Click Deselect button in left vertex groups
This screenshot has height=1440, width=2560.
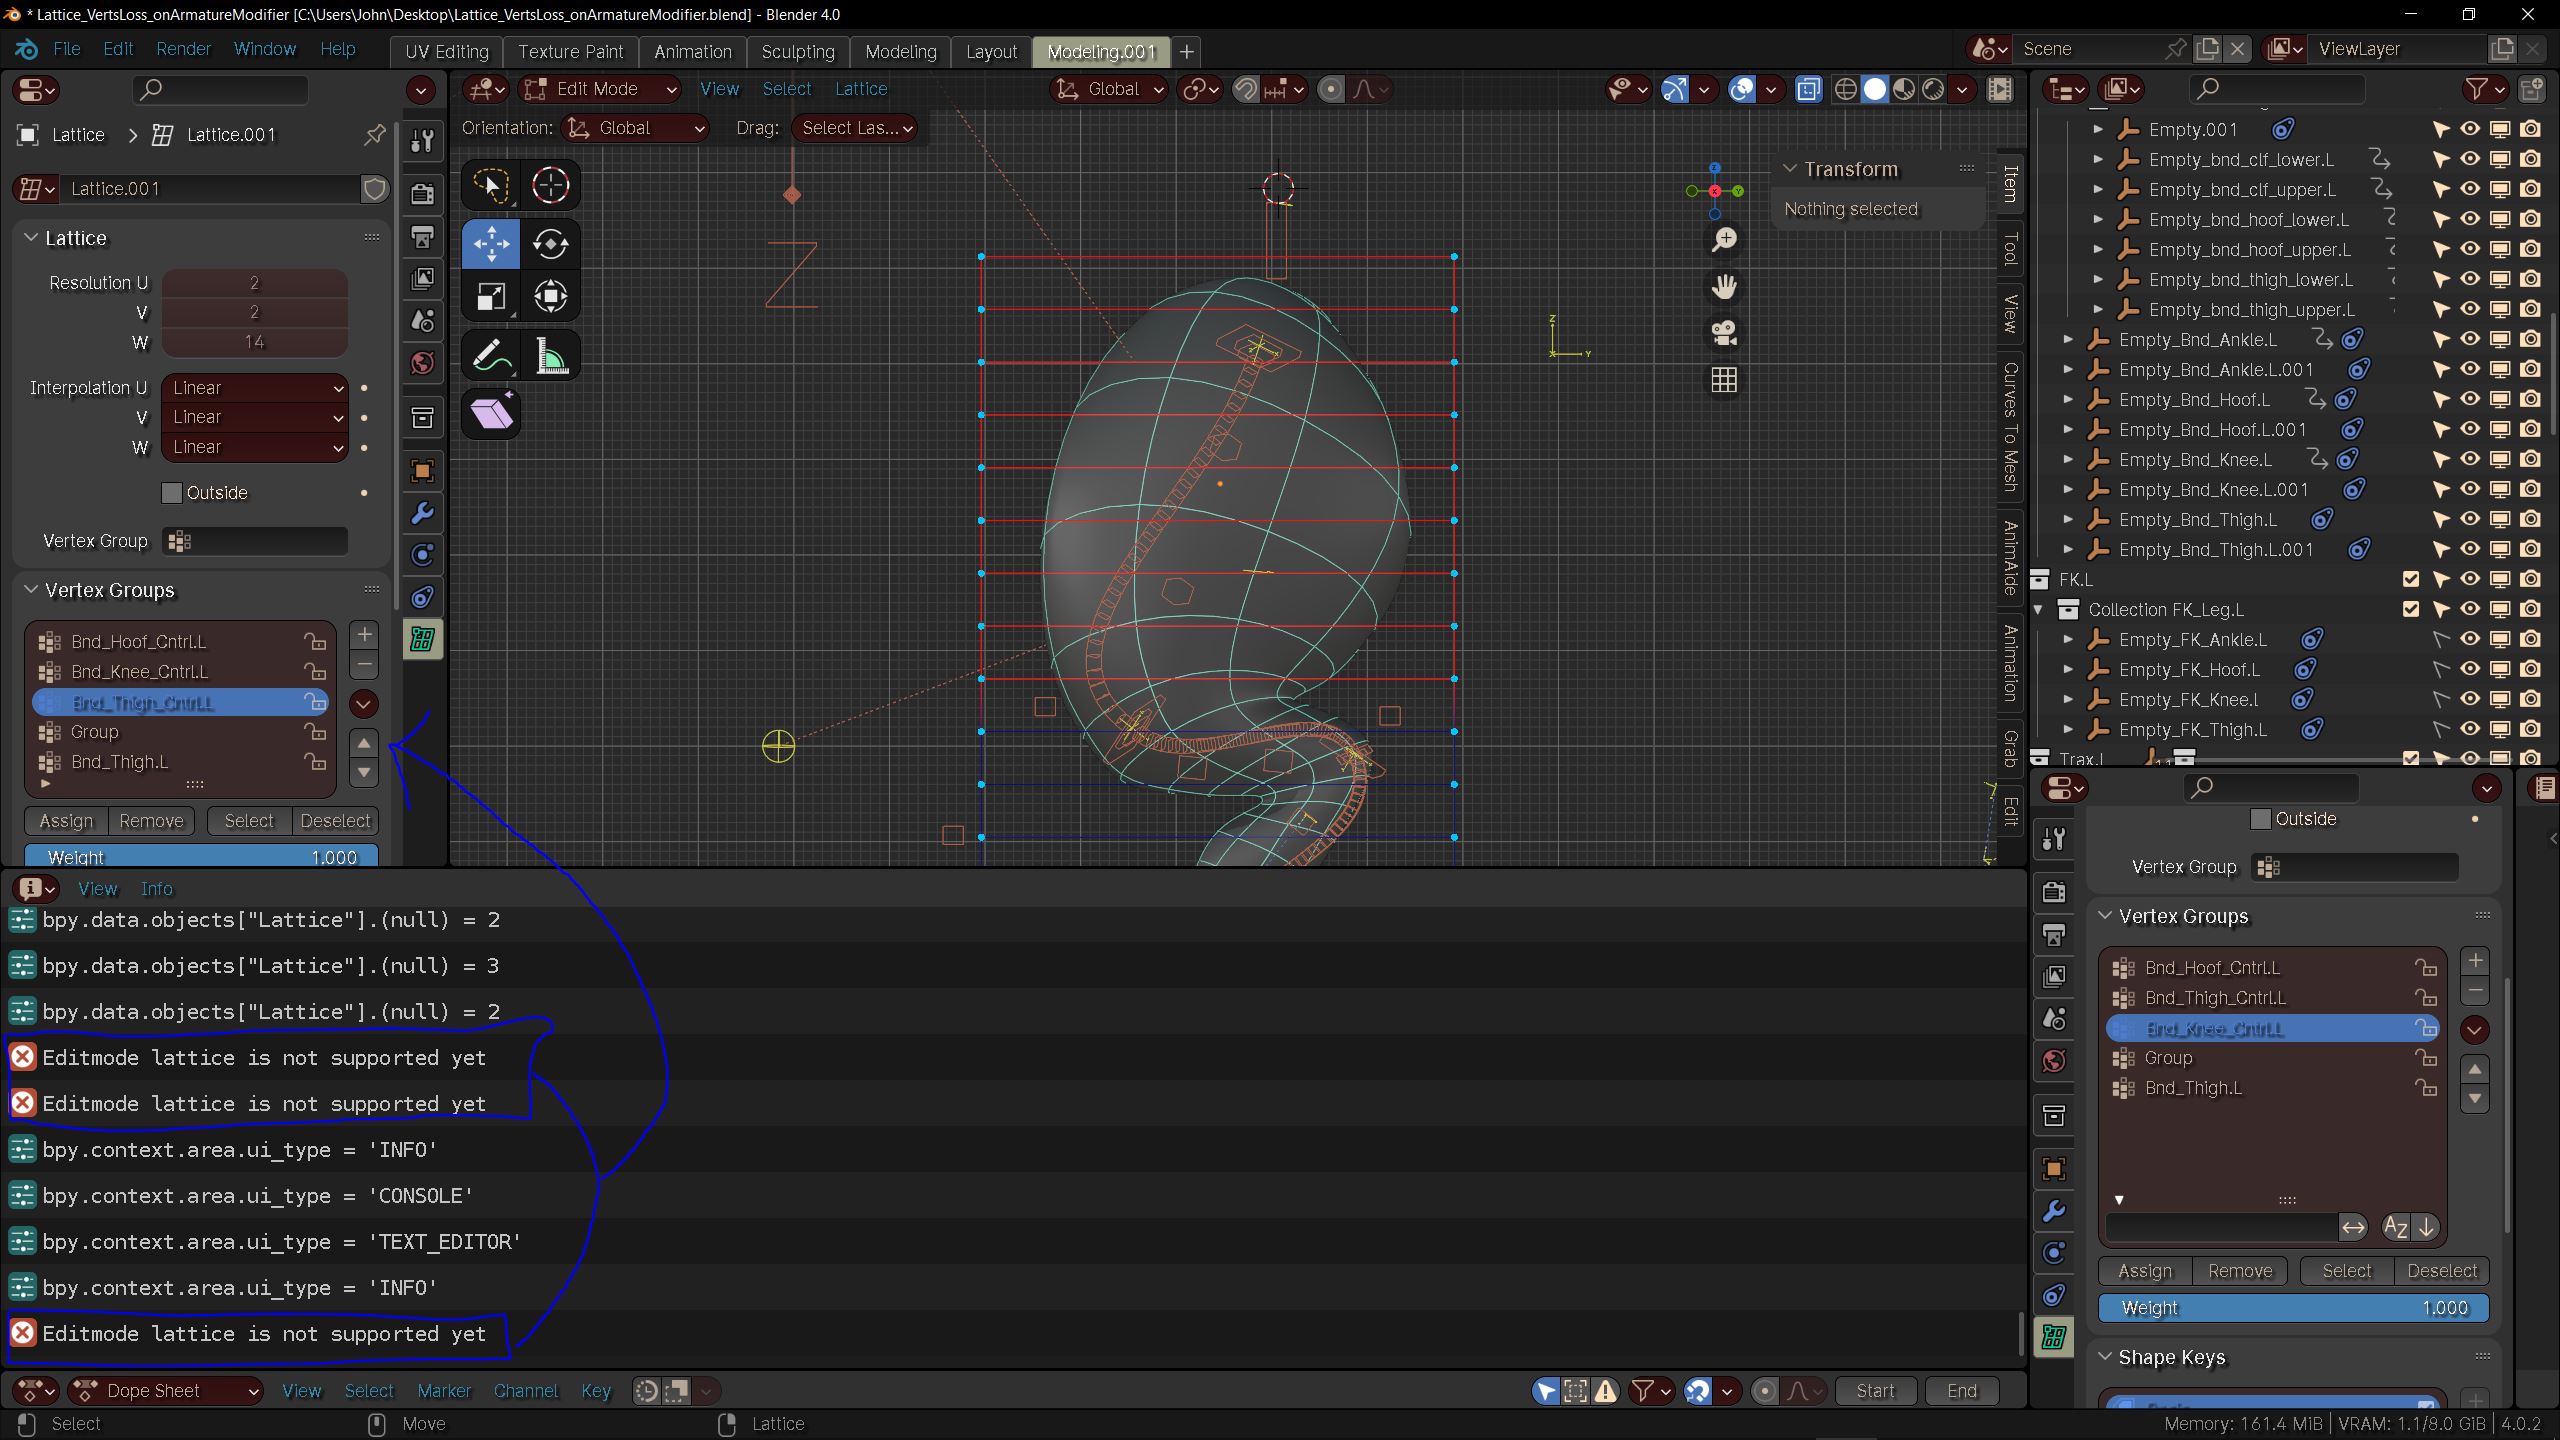pos(335,821)
